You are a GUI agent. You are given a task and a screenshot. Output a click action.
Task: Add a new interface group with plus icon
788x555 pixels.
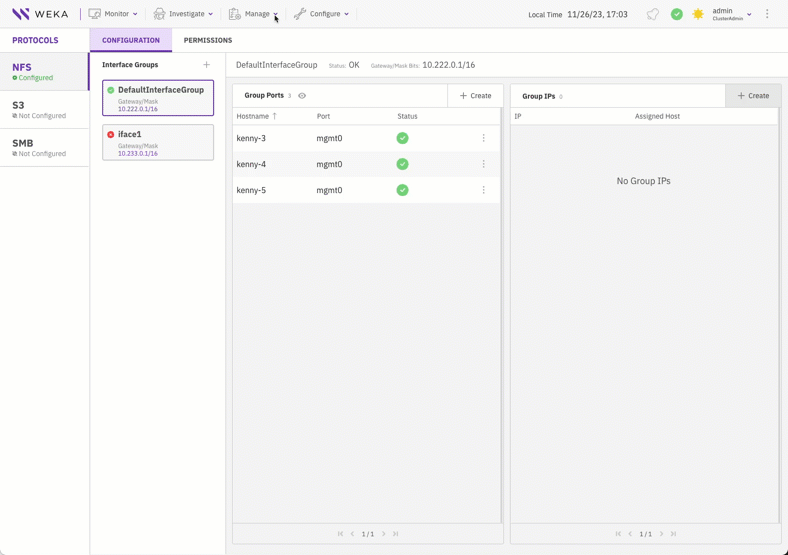click(207, 65)
